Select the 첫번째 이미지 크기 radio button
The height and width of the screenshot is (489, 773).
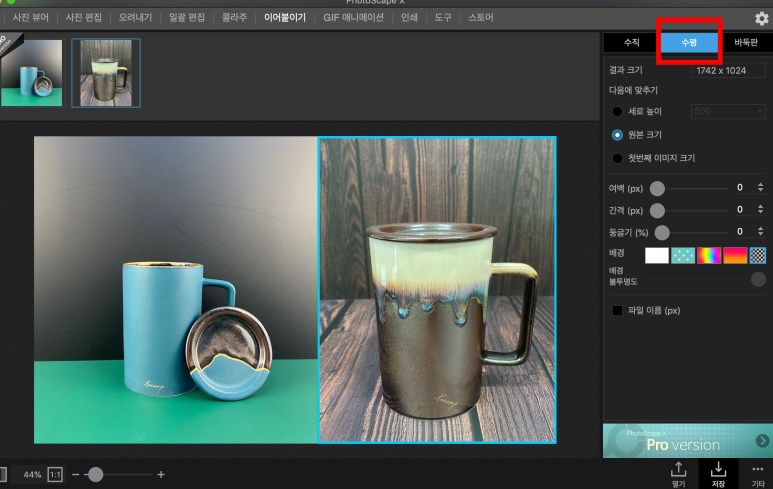click(x=617, y=158)
